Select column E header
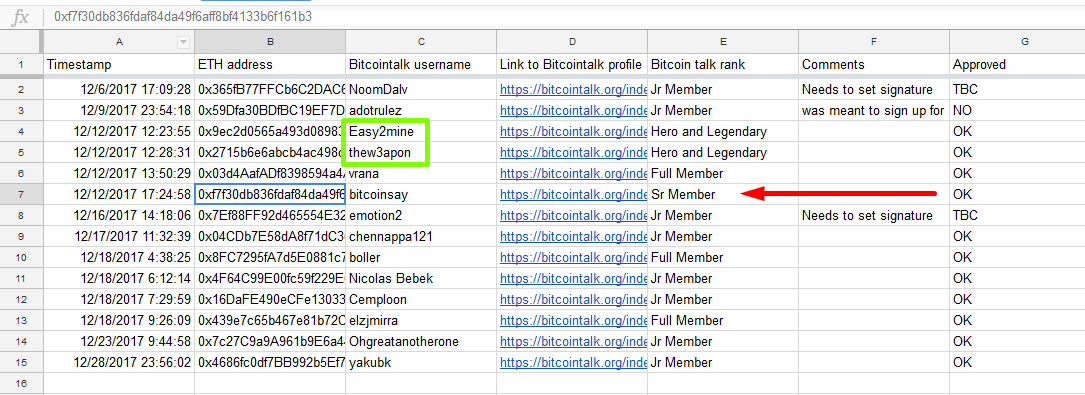Image resolution: width=1085 pixels, height=395 pixels. pos(723,42)
